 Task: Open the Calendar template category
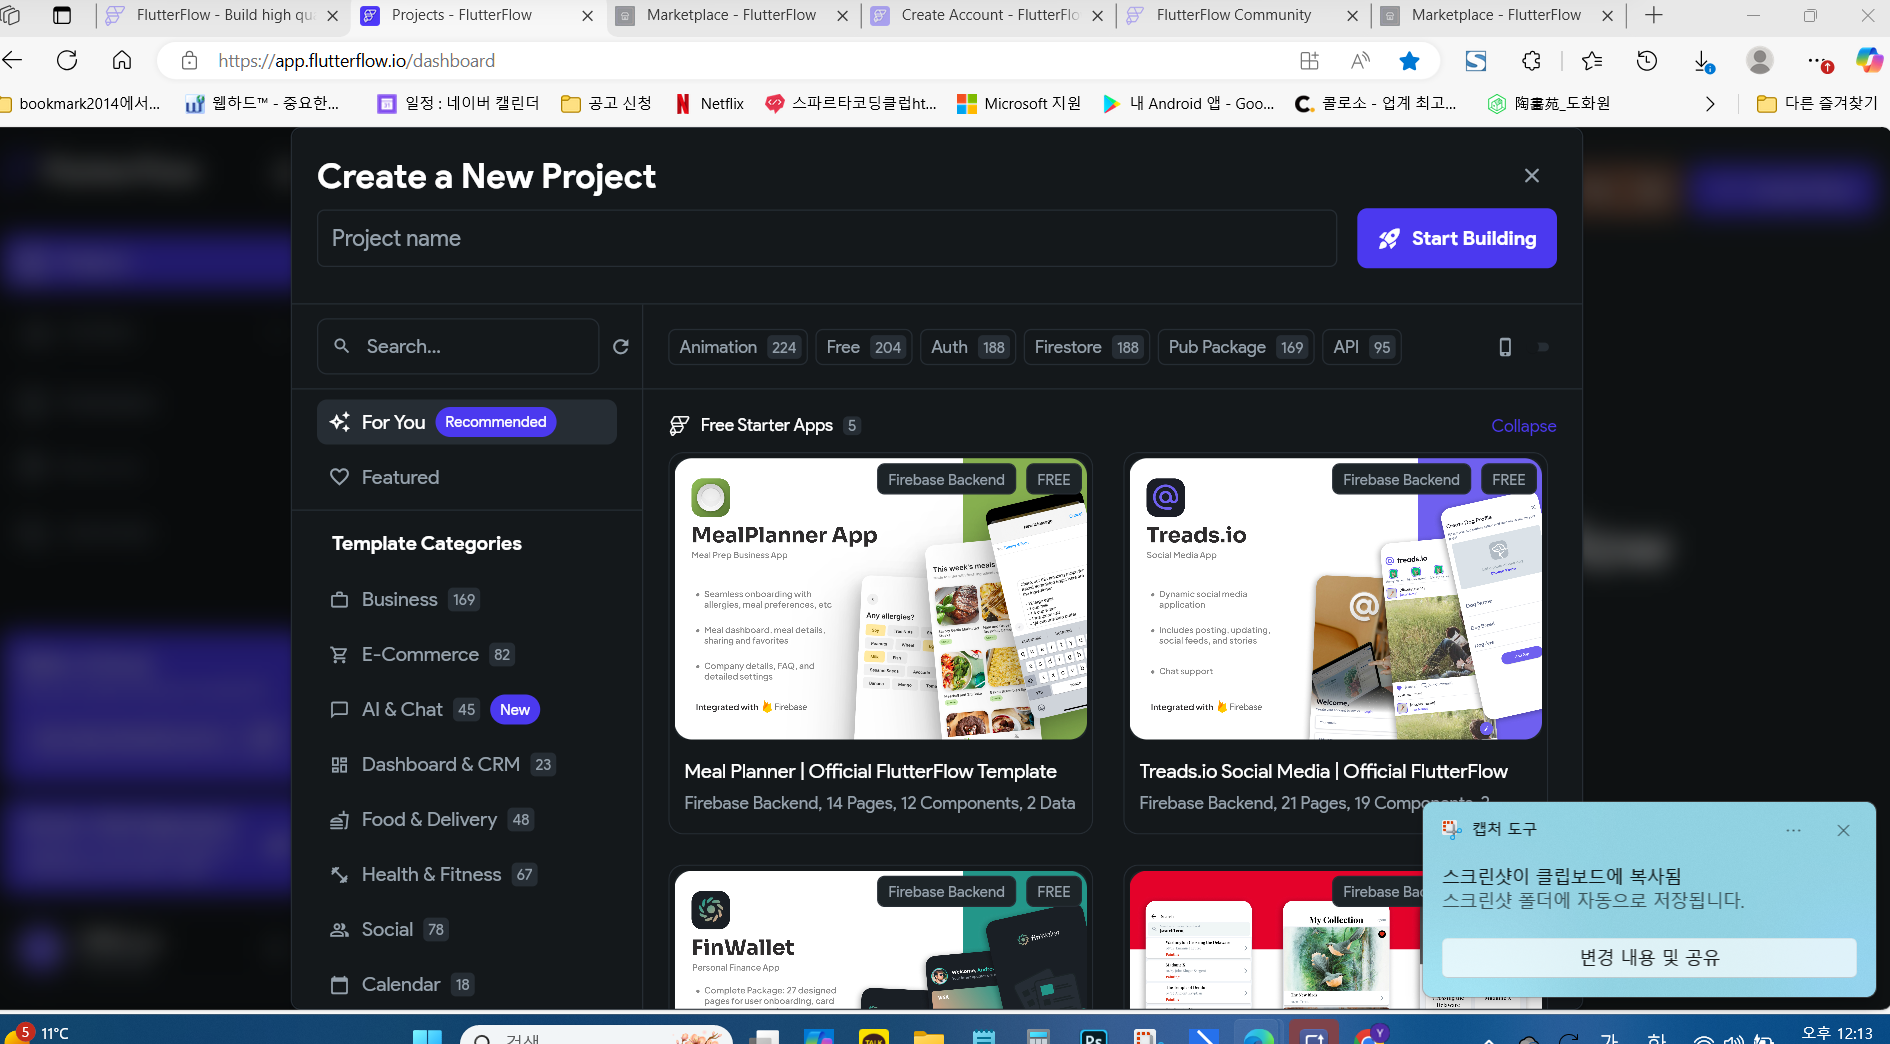tap(401, 984)
